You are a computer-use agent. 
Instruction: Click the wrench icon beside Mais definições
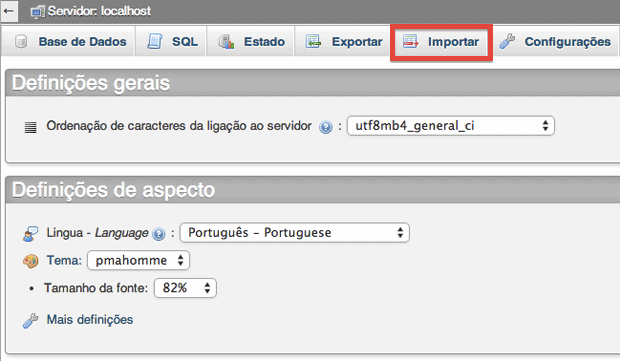coord(30,321)
